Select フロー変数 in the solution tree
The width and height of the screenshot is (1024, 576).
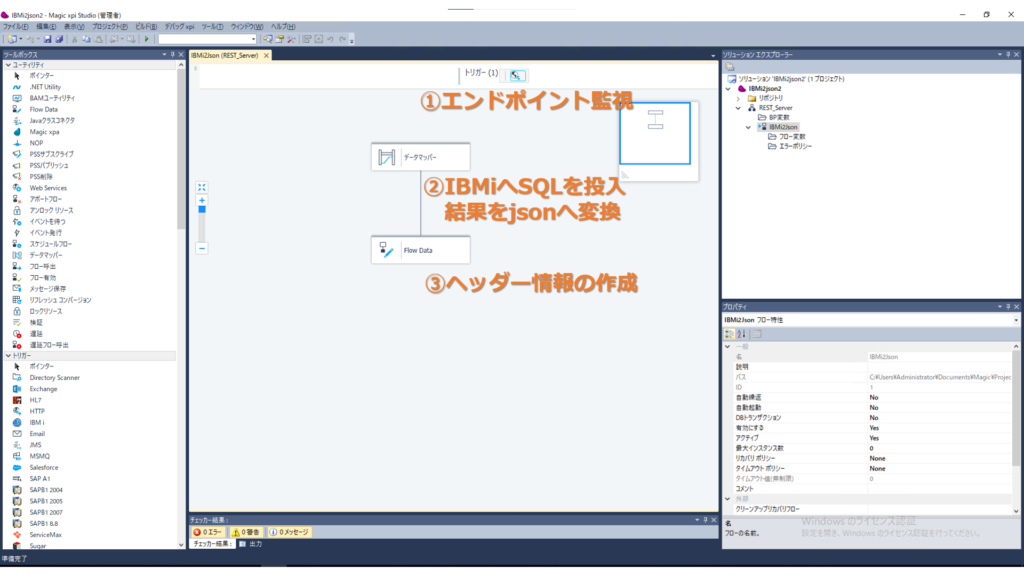792,136
